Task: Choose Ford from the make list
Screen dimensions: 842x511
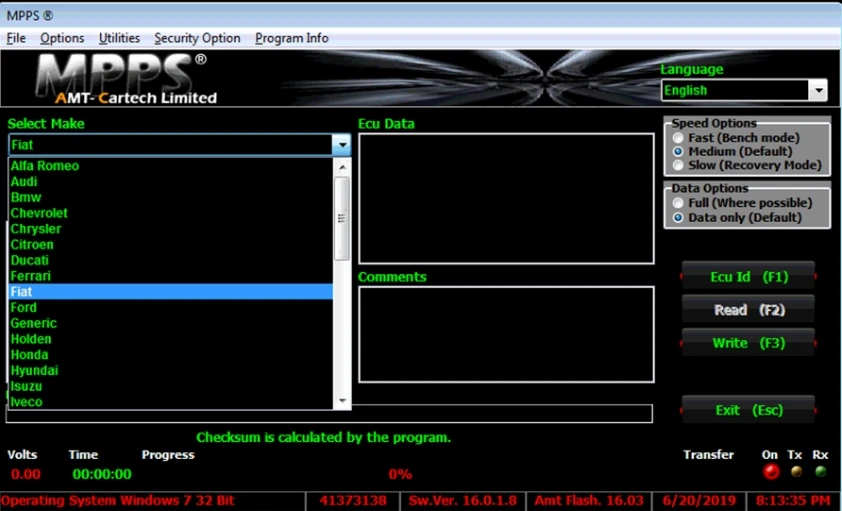Action: click(x=171, y=308)
